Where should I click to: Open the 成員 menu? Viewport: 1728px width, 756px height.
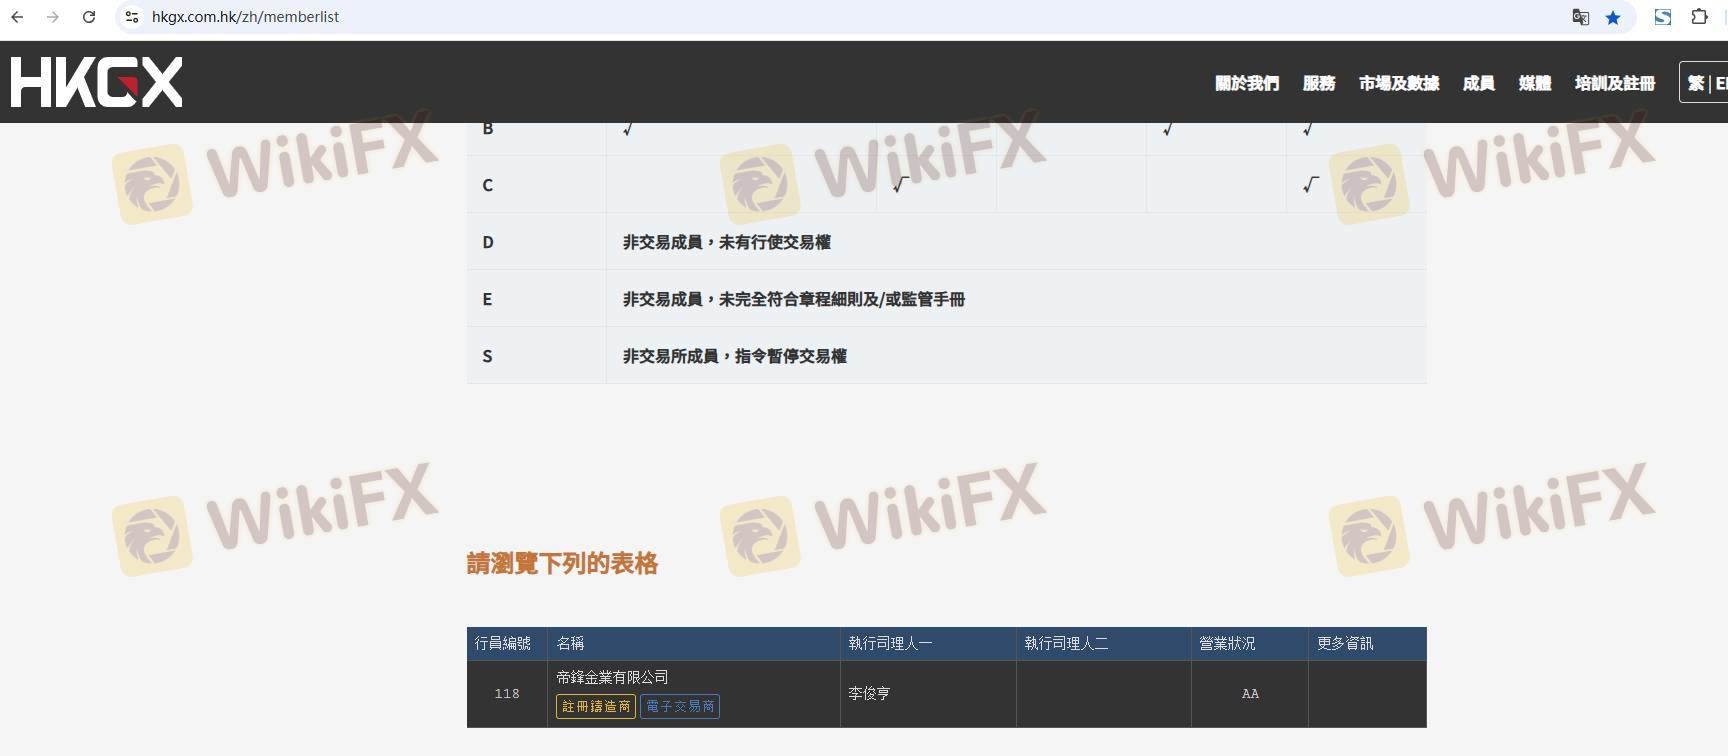pos(1478,83)
